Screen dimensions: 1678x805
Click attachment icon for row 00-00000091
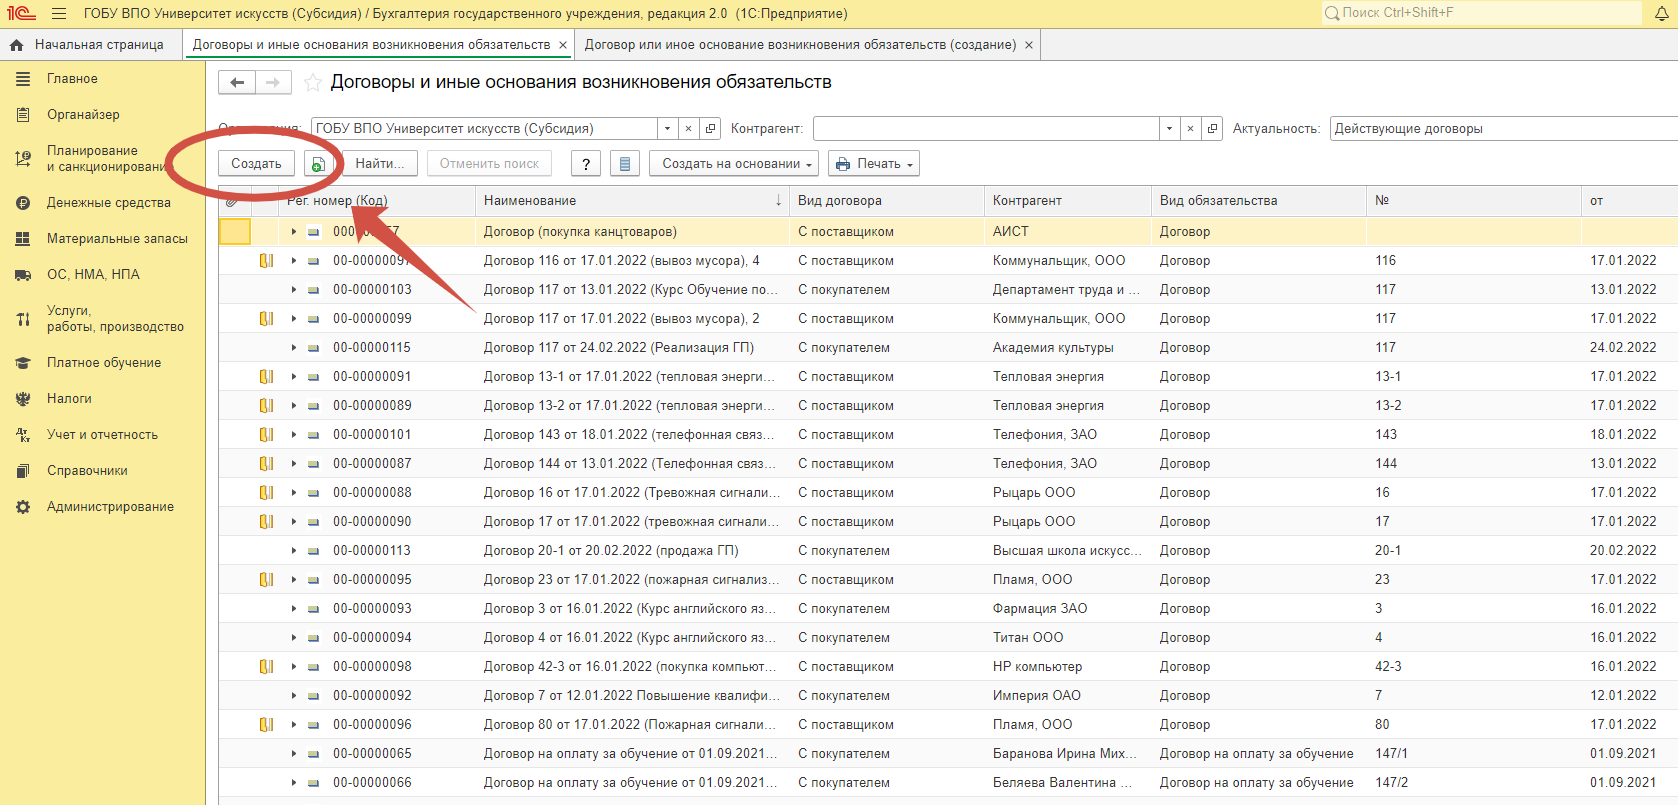tap(266, 377)
